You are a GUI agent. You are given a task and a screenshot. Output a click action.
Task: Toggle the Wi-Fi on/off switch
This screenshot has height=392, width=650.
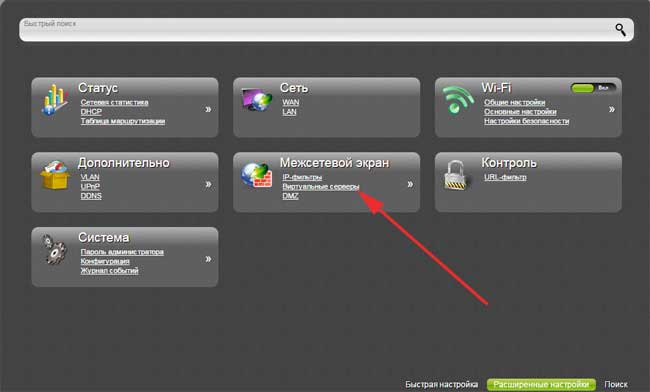tap(593, 88)
